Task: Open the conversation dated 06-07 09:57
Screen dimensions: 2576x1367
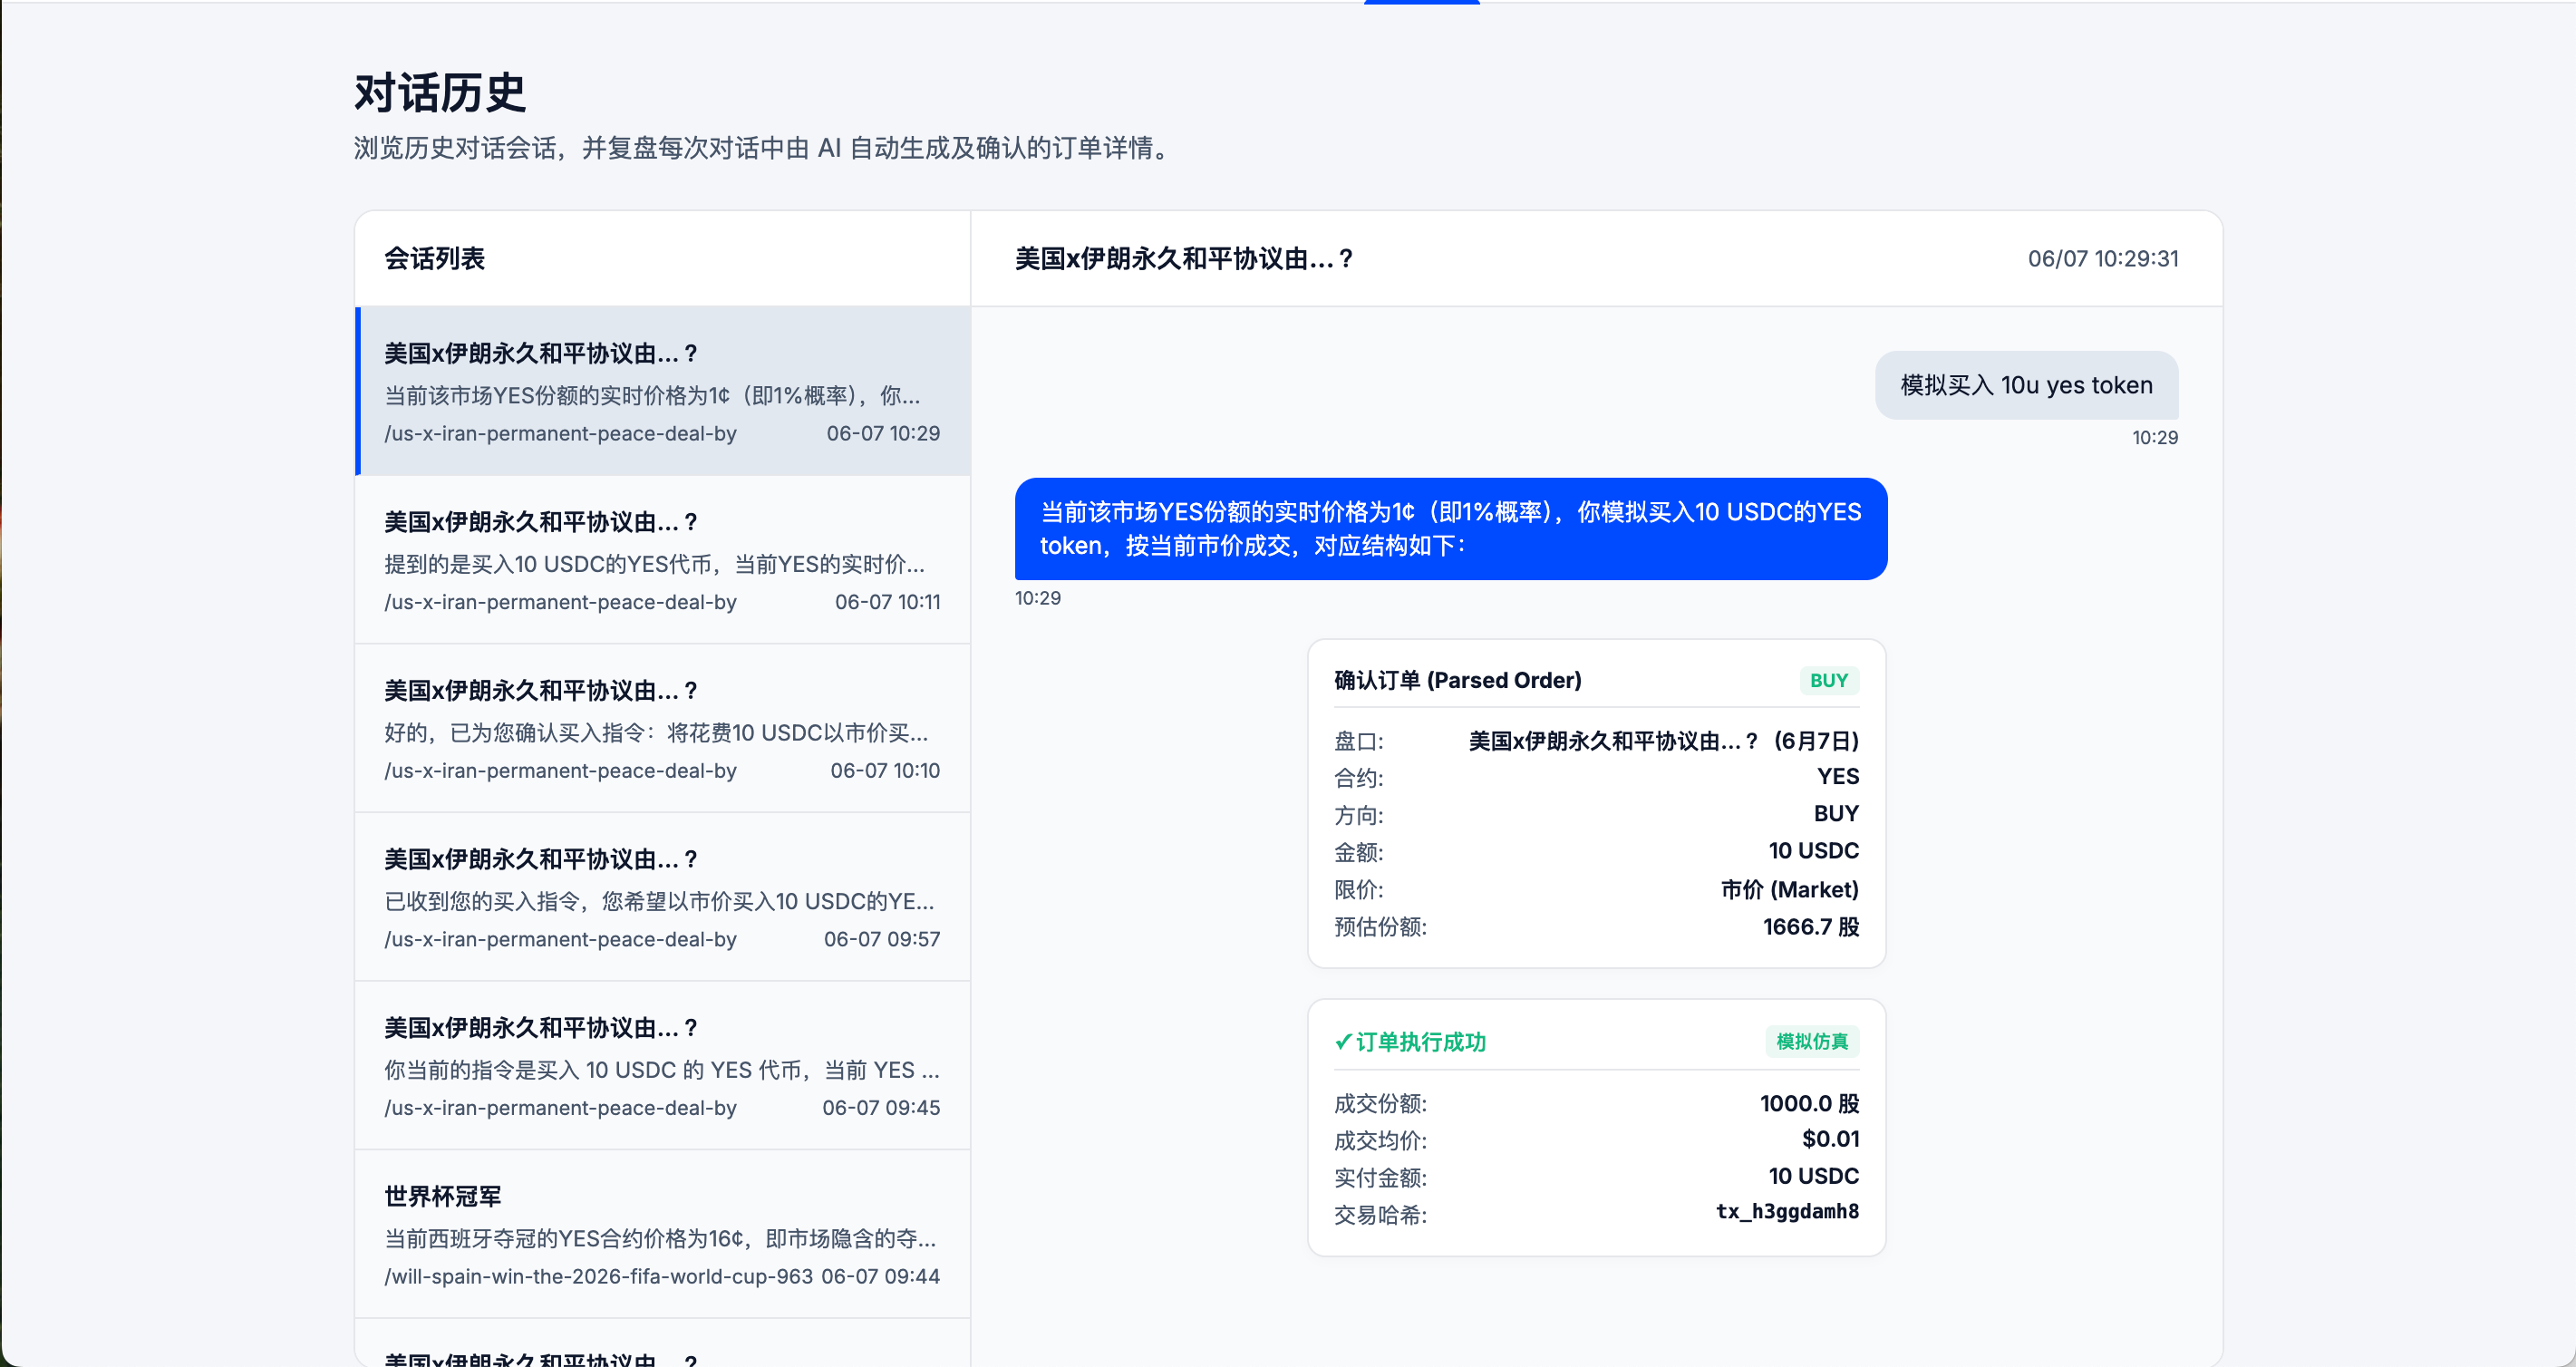Action: point(663,897)
